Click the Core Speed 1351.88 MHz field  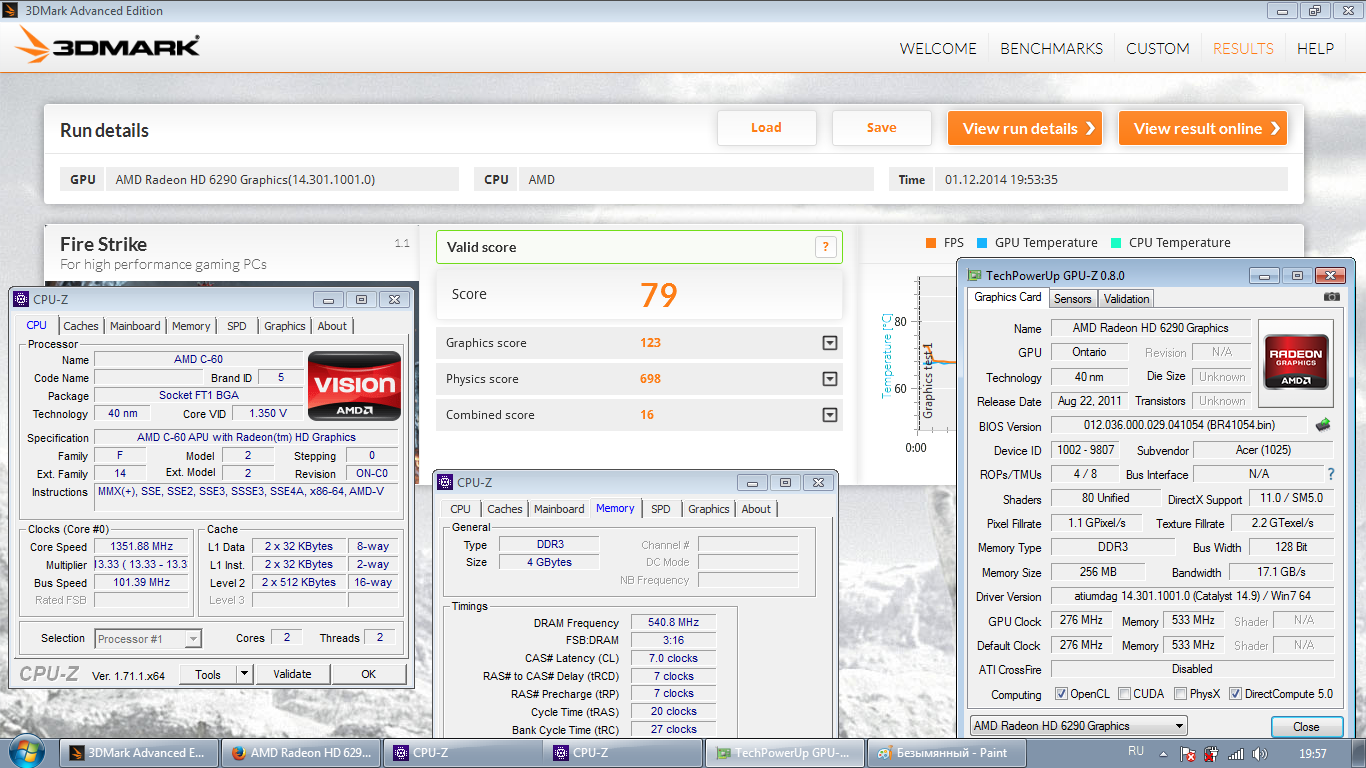141,547
